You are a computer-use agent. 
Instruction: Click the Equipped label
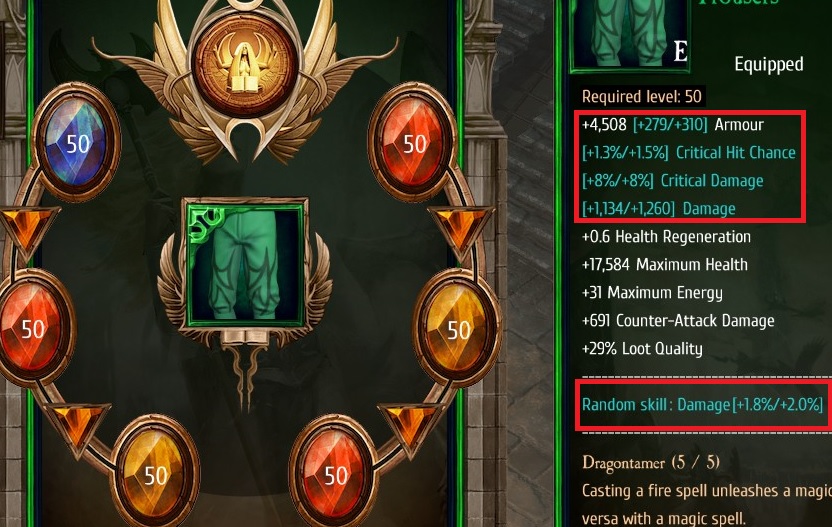[x=768, y=65]
